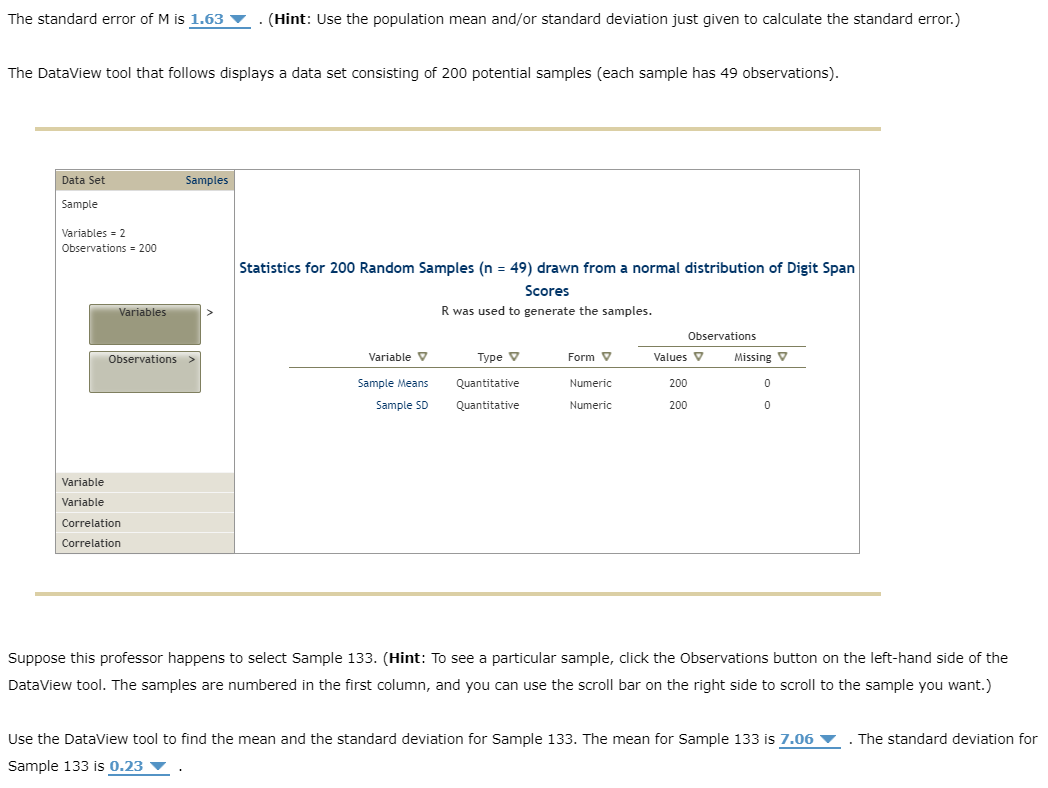Open the Missing column filter icon
The image size is (1048, 788).
(x=781, y=356)
